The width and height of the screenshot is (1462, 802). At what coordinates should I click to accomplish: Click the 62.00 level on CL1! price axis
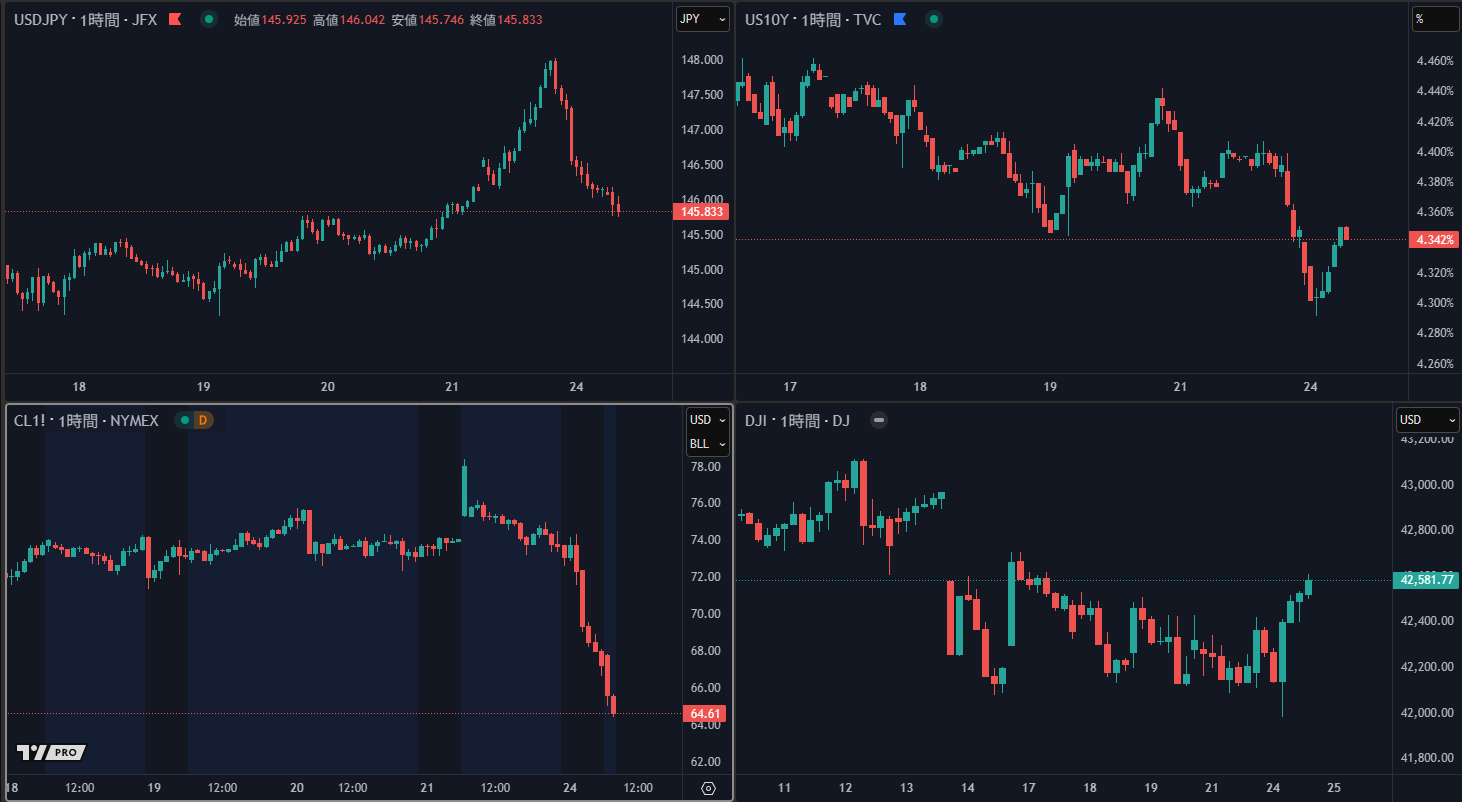coord(706,762)
